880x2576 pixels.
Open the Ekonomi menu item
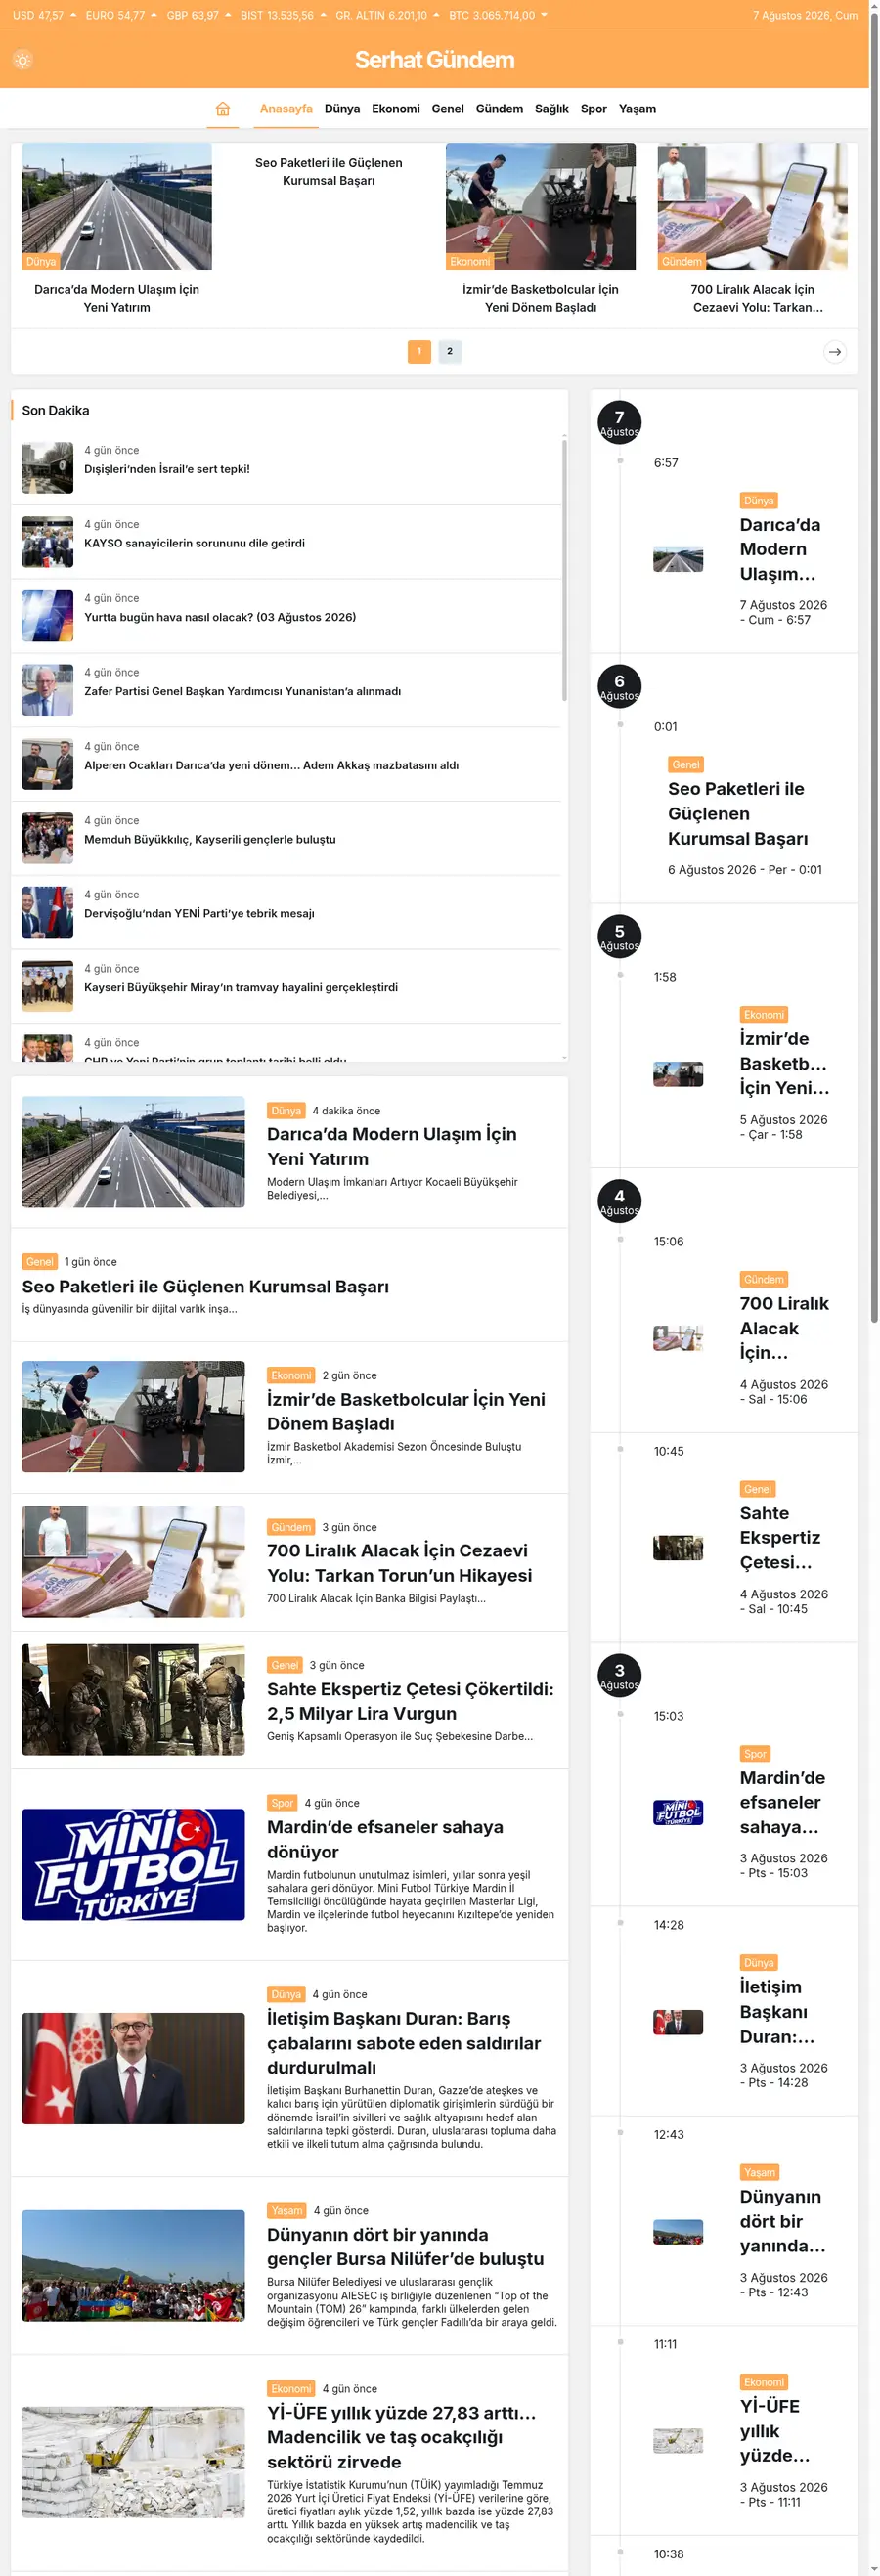tap(396, 109)
